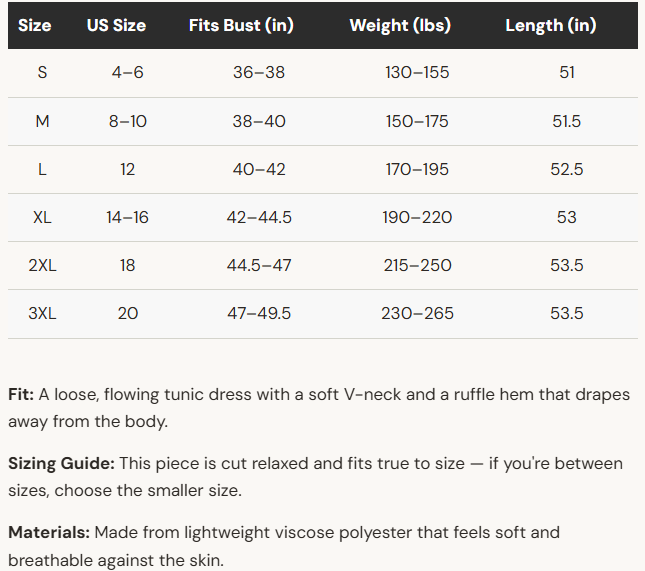Click the Size column header

click(35, 26)
